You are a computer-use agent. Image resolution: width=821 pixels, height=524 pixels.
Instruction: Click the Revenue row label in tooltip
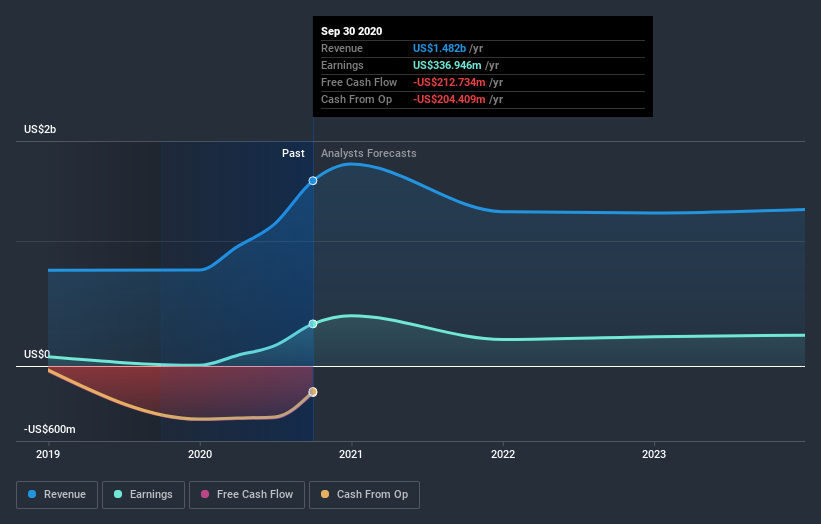[x=342, y=48]
